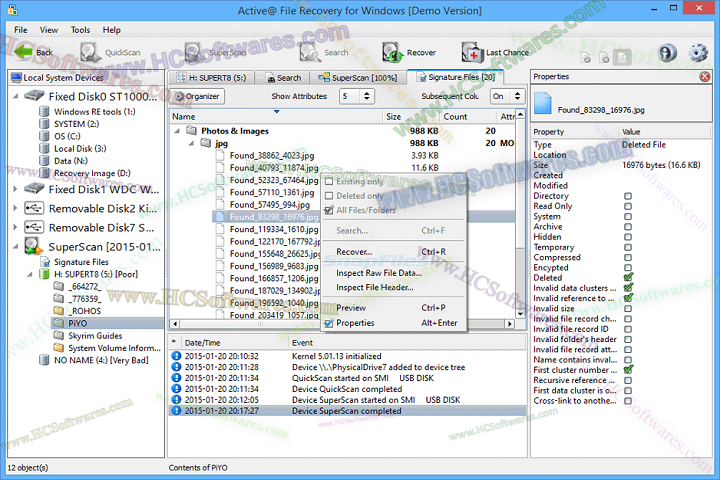Collapse the SuperScan tree node
Image resolution: width=720 pixels, height=480 pixels.
(16, 247)
